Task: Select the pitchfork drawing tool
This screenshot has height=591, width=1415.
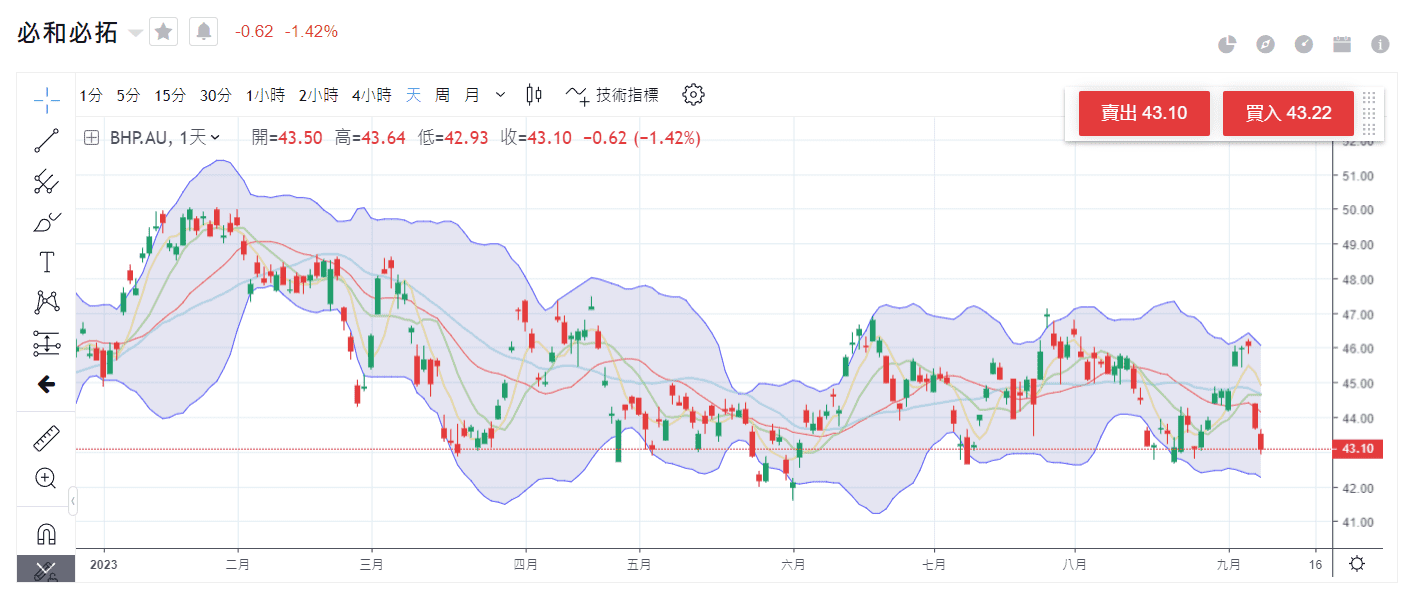Action: click(46, 181)
